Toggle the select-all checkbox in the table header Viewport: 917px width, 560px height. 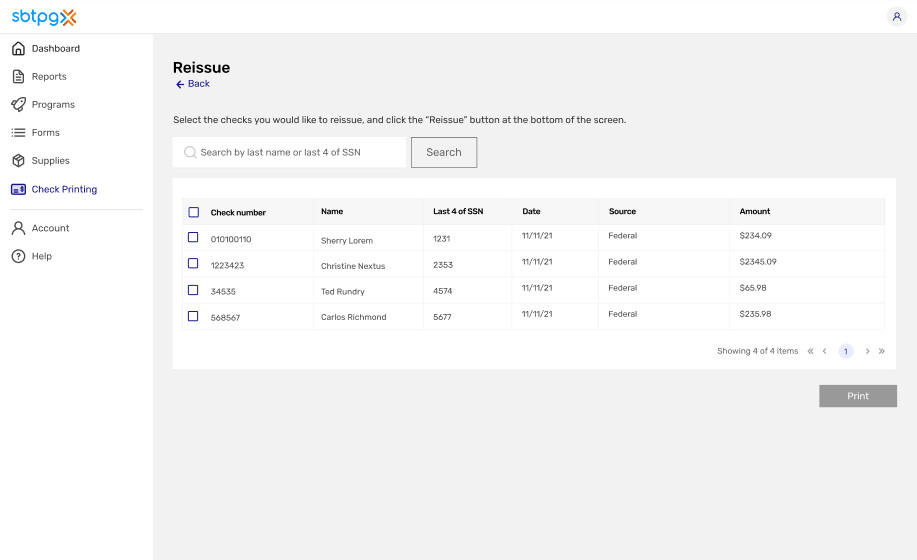(x=194, y=212)
